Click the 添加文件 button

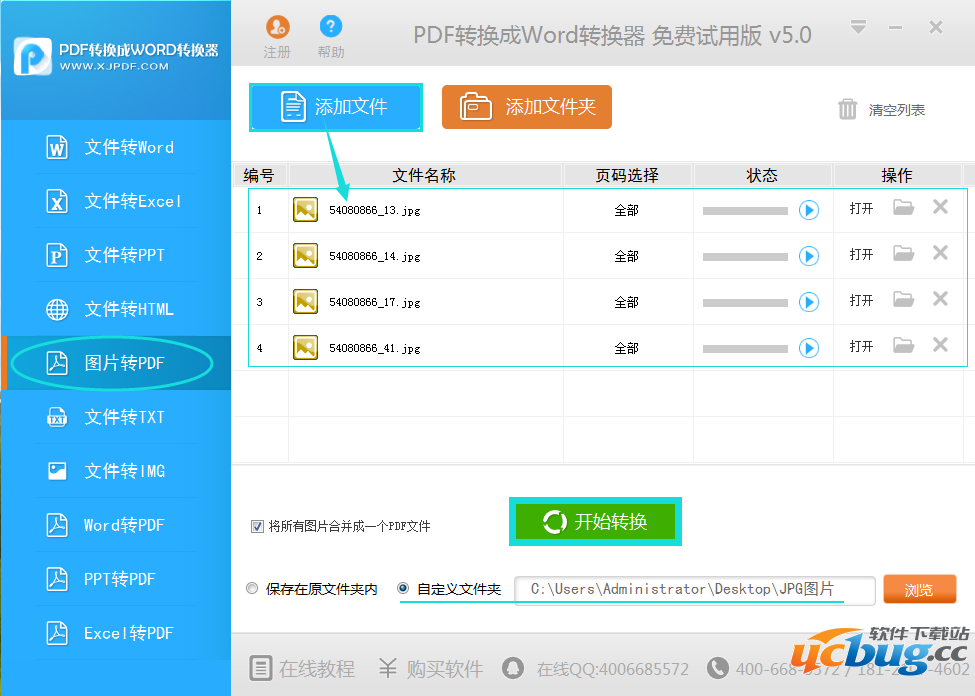[335, 106]
